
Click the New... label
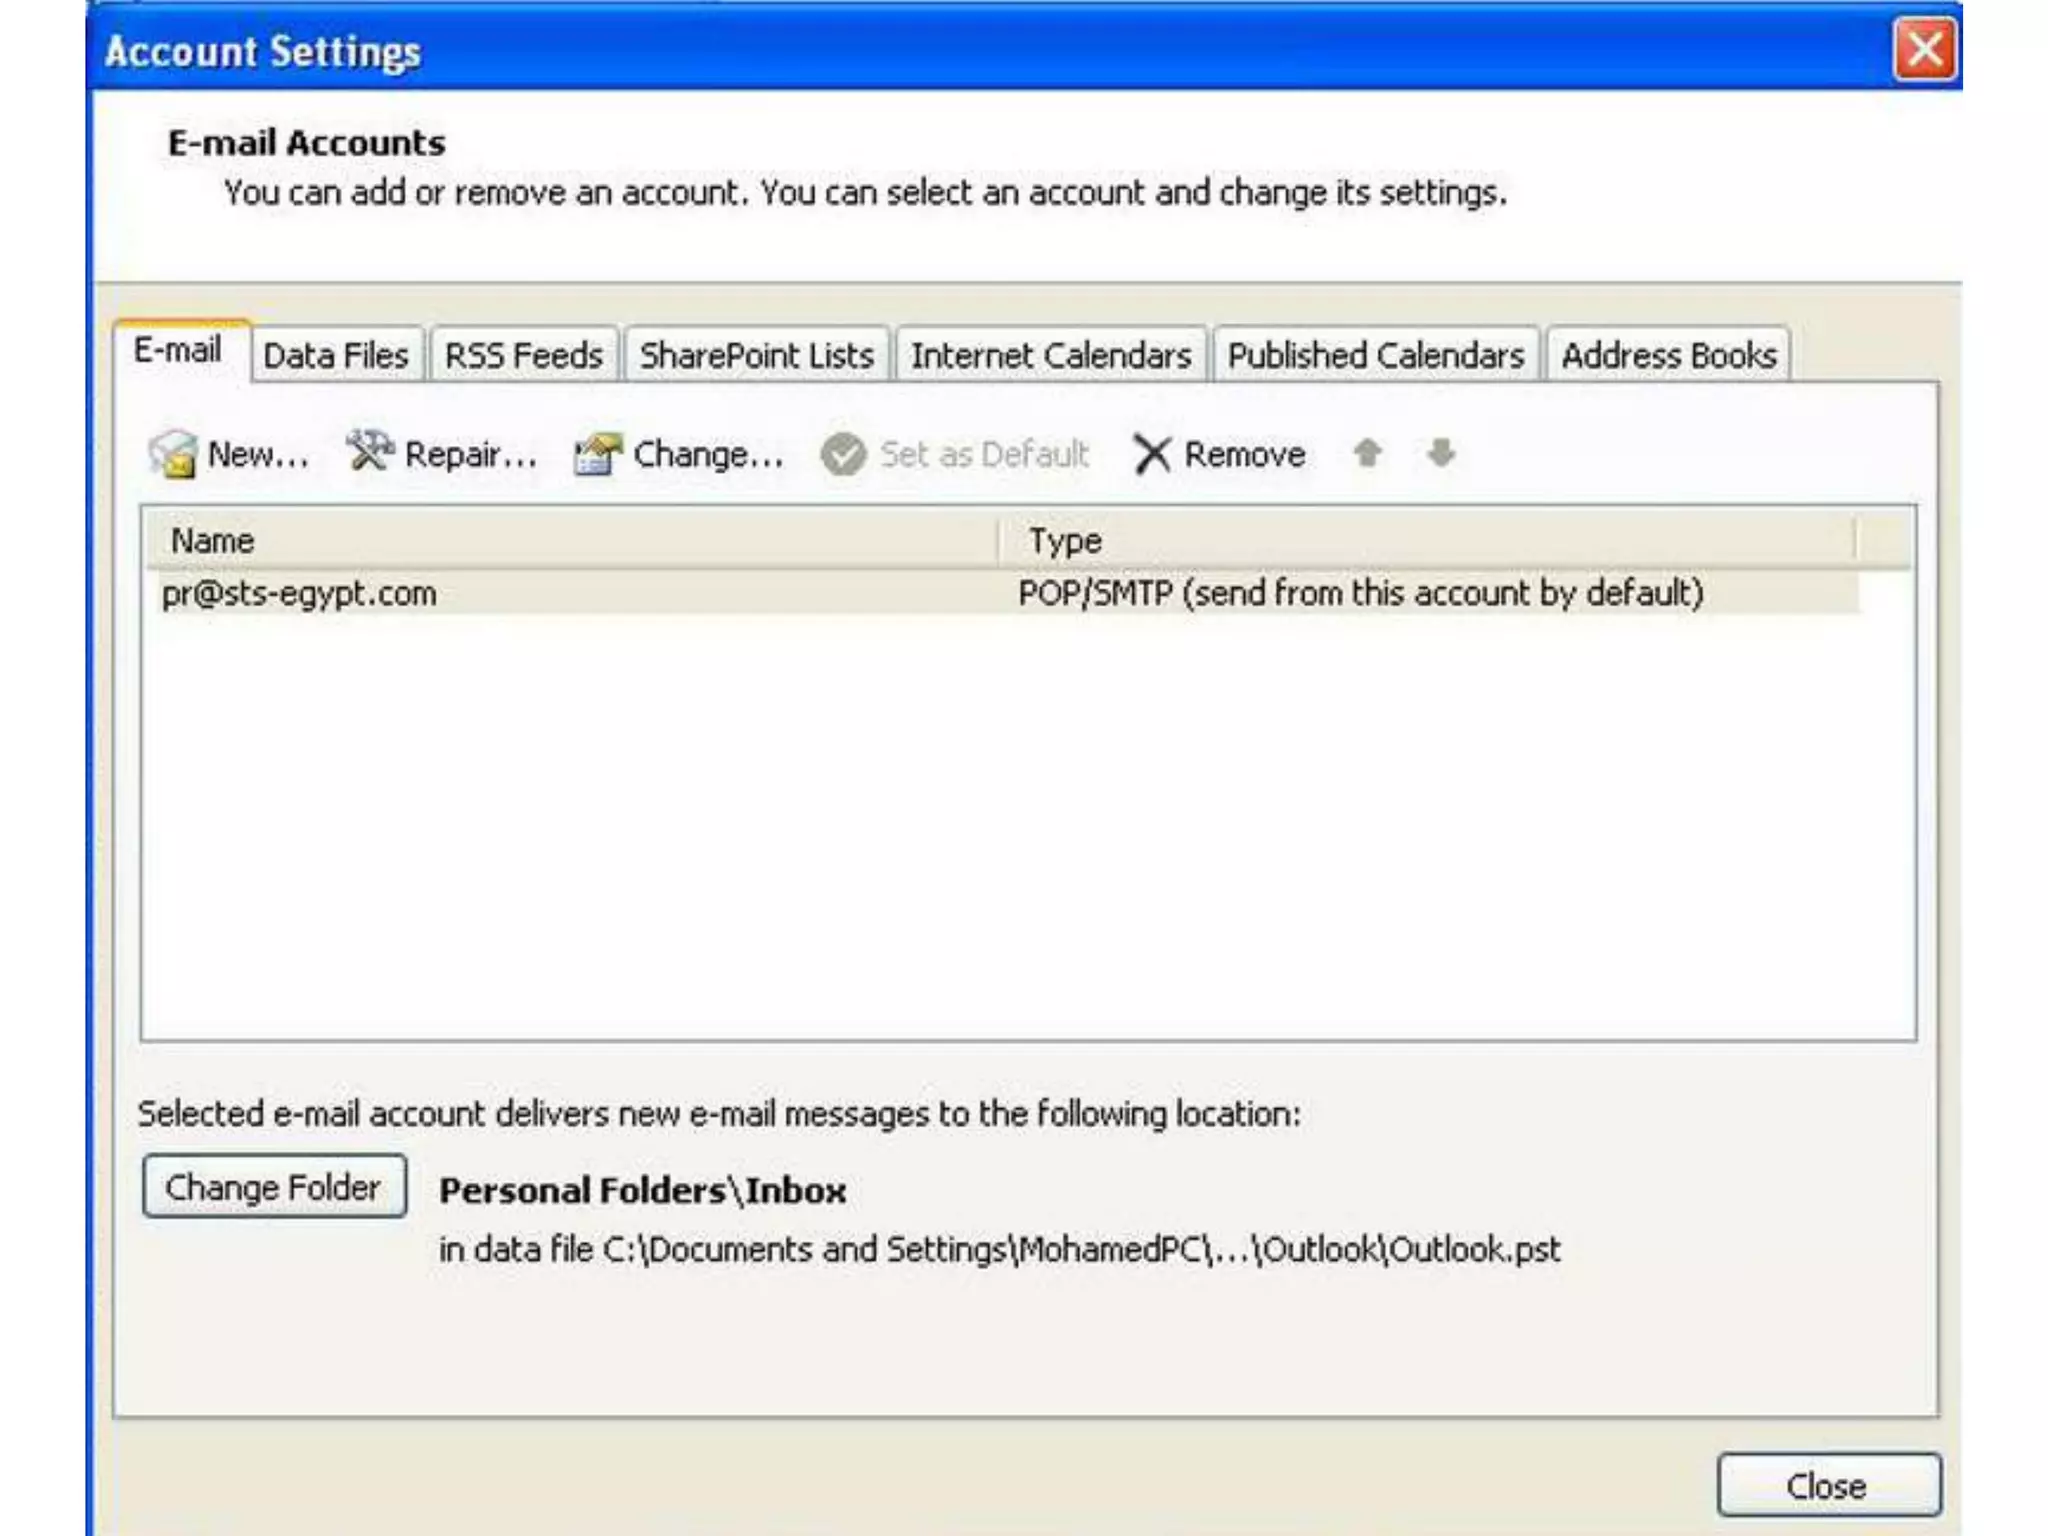[258, 455]
